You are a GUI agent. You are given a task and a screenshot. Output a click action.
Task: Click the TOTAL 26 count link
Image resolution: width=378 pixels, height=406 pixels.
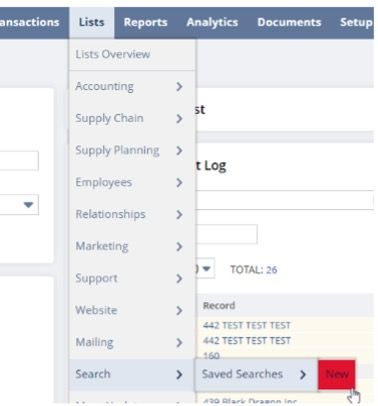point(272,270)
